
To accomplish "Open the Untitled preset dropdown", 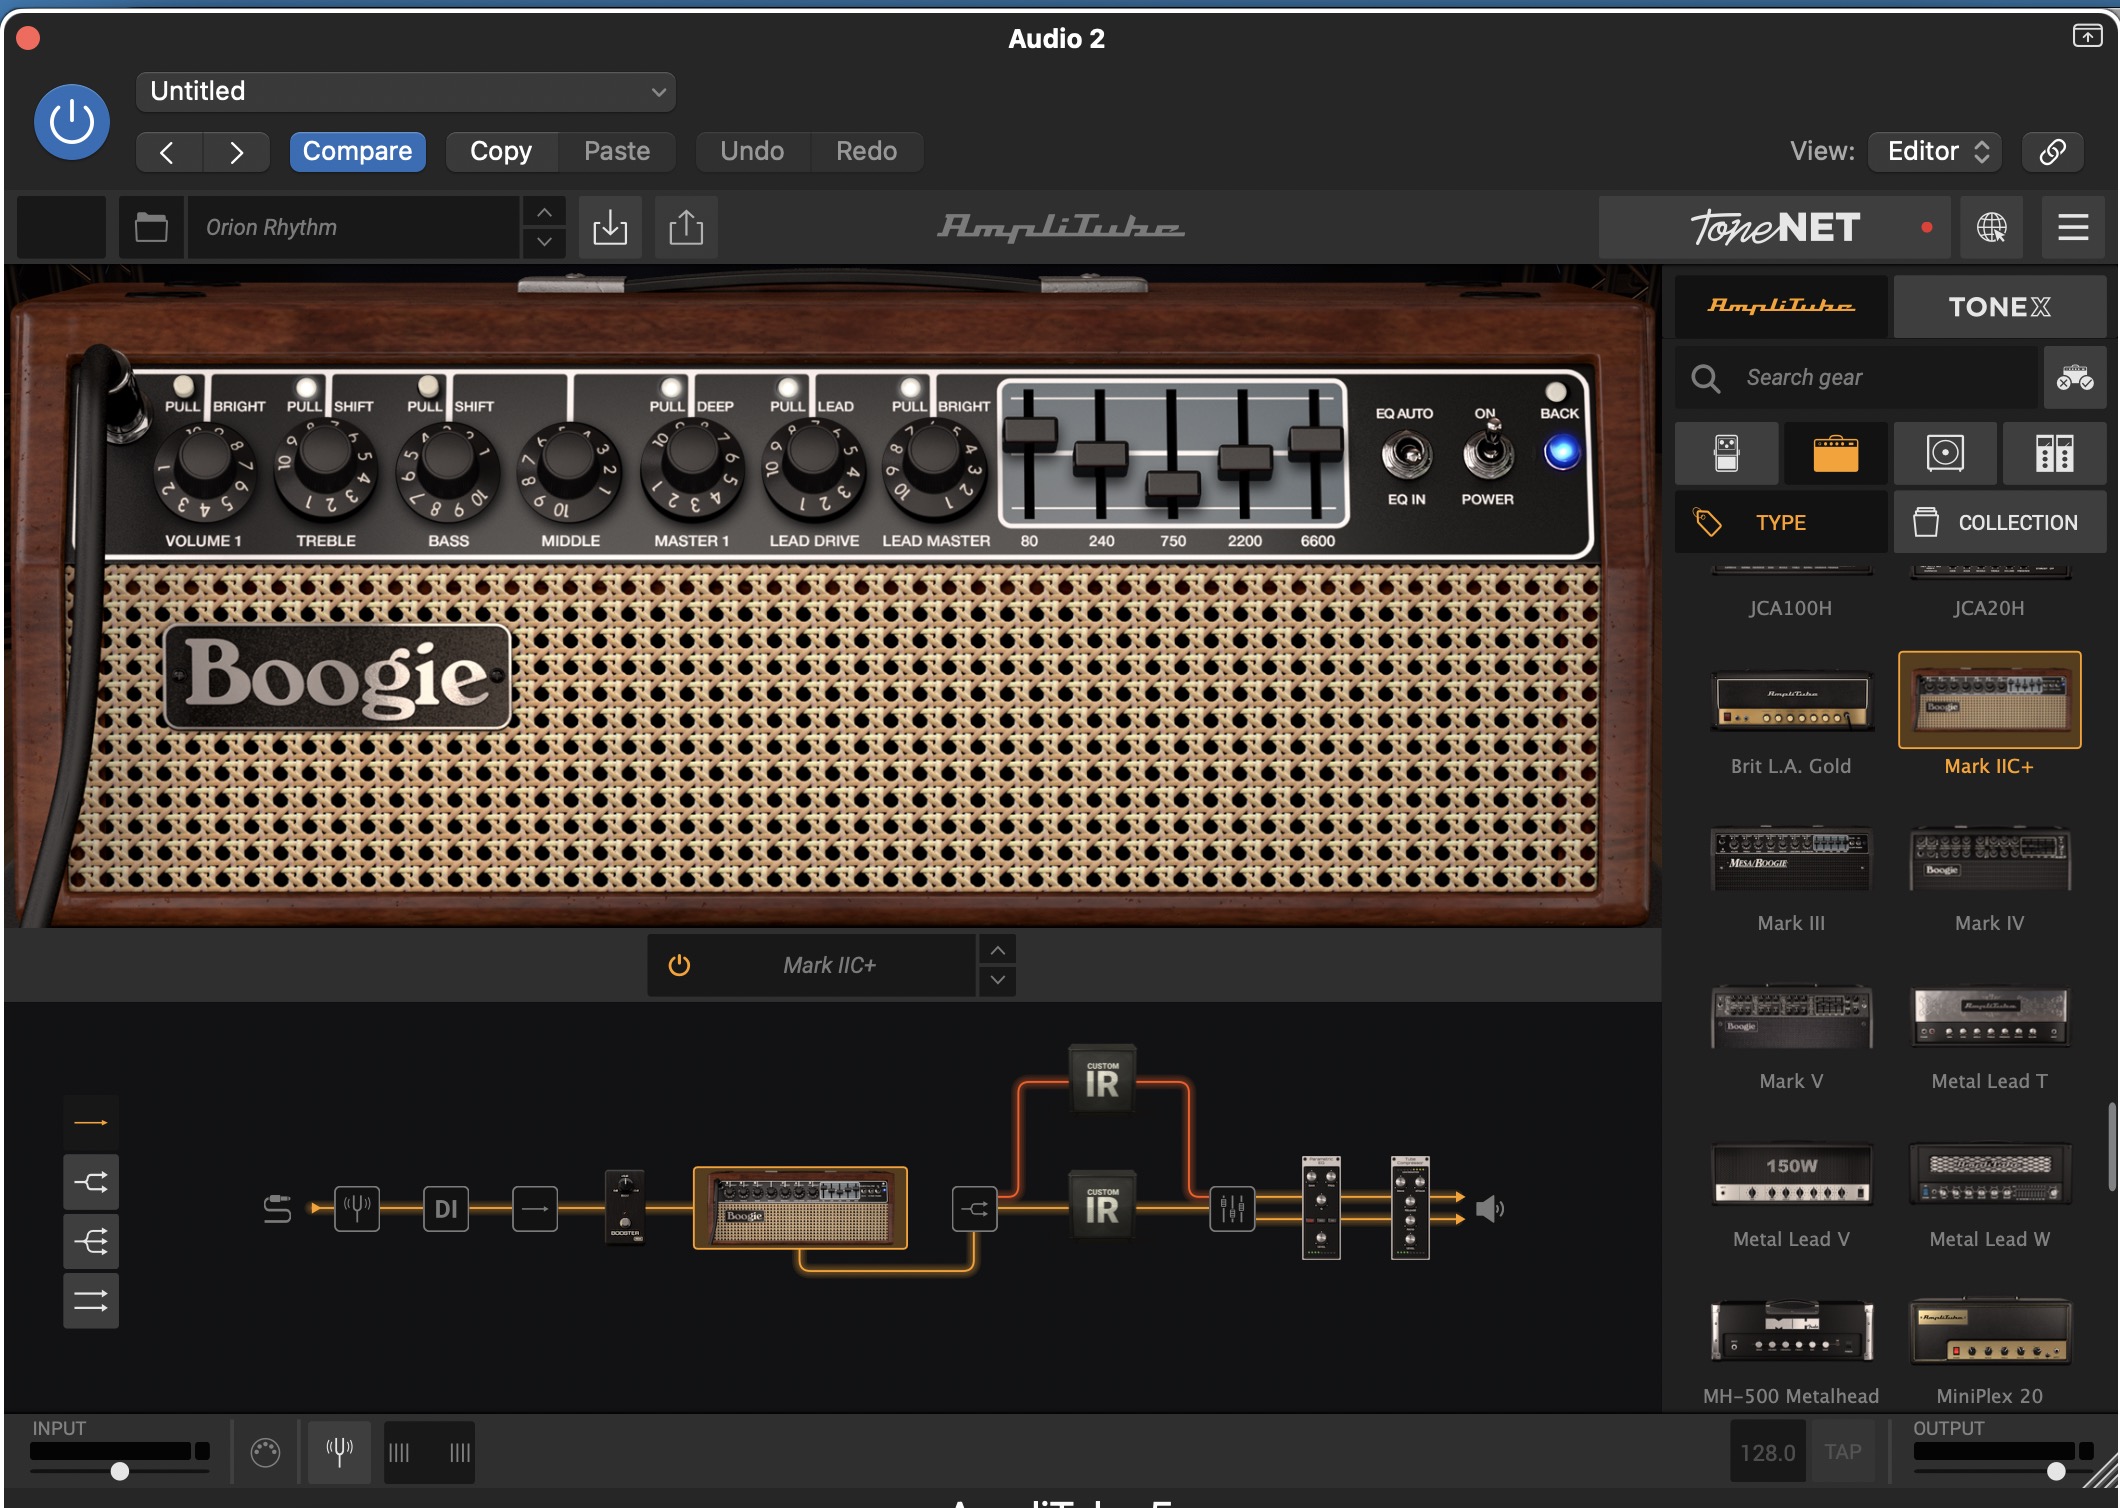I will (405, 92).
